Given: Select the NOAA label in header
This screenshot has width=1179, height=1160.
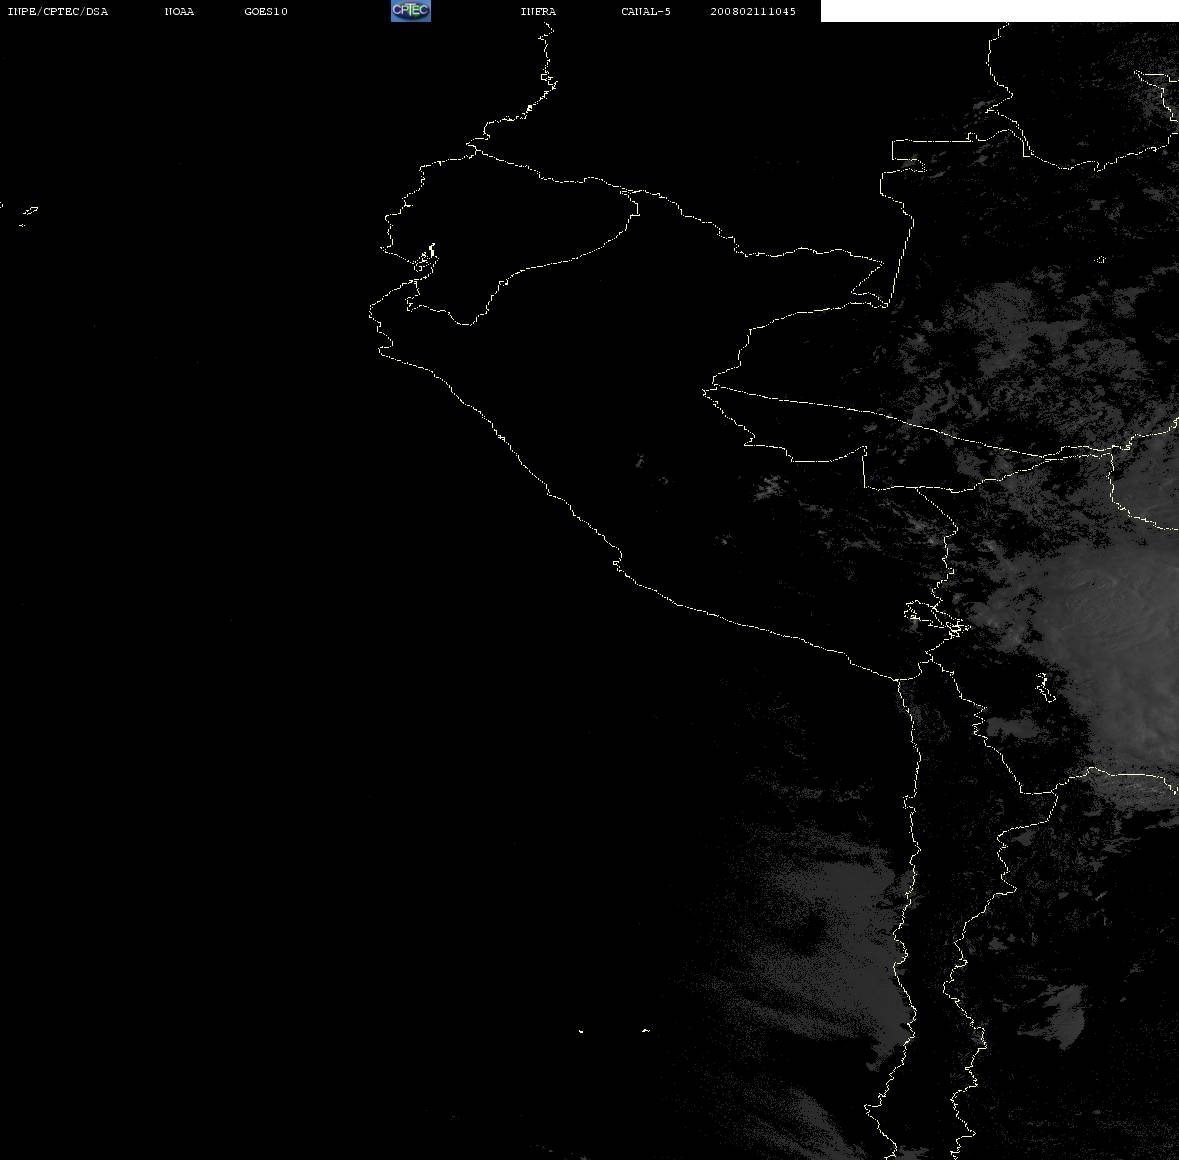Looking at the screenshot, I should [x=179, y=11].
